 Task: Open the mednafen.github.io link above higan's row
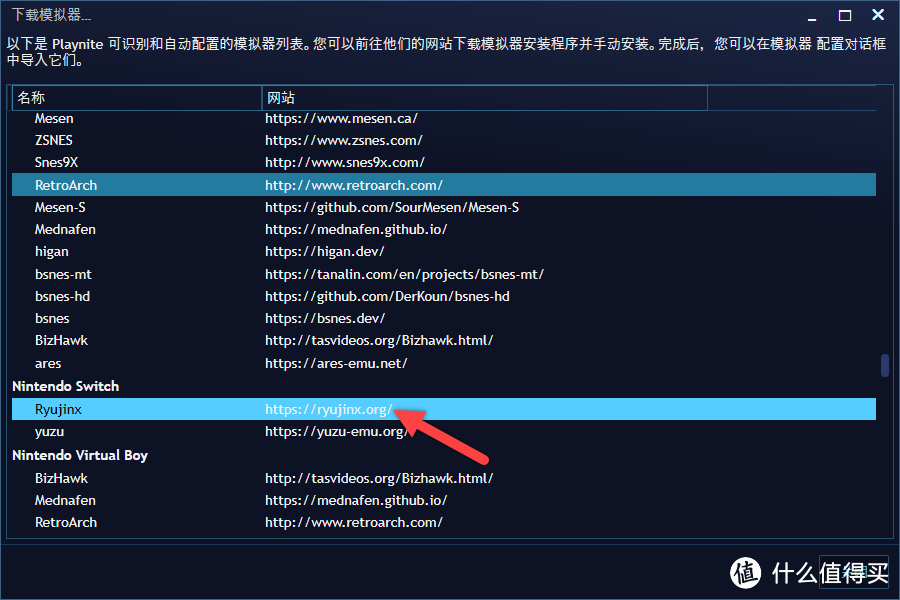pyautogui.click(x=356, y=229)
